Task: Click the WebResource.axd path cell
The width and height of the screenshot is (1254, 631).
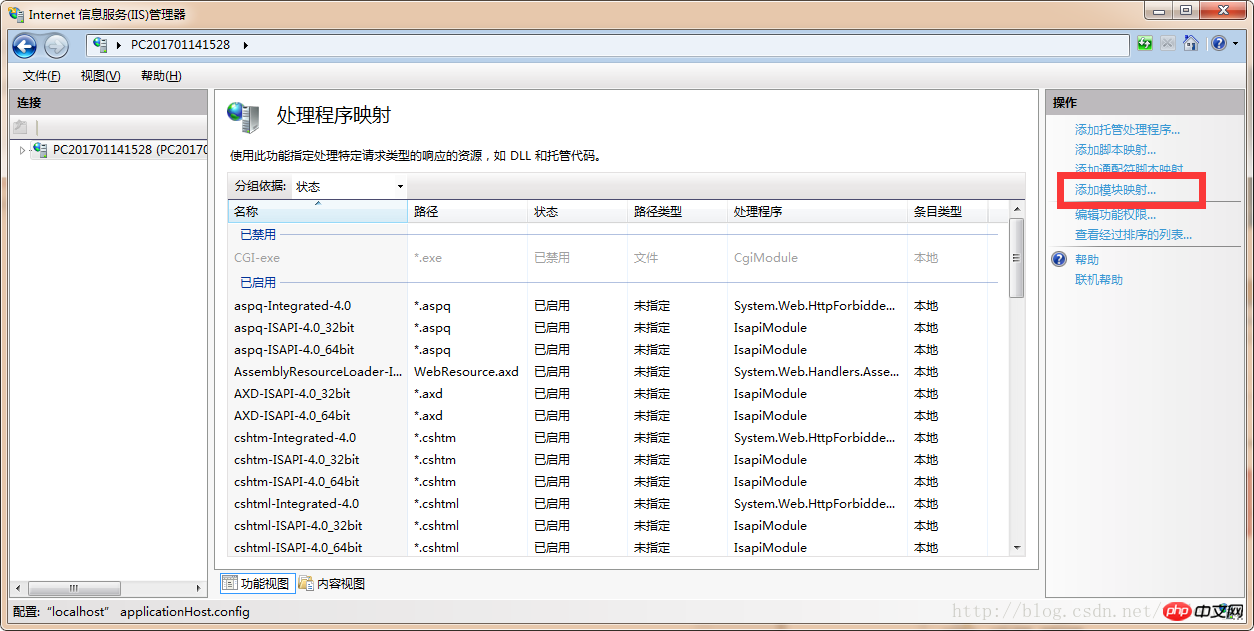Action: pyautogui.click(x=466, y=372)
